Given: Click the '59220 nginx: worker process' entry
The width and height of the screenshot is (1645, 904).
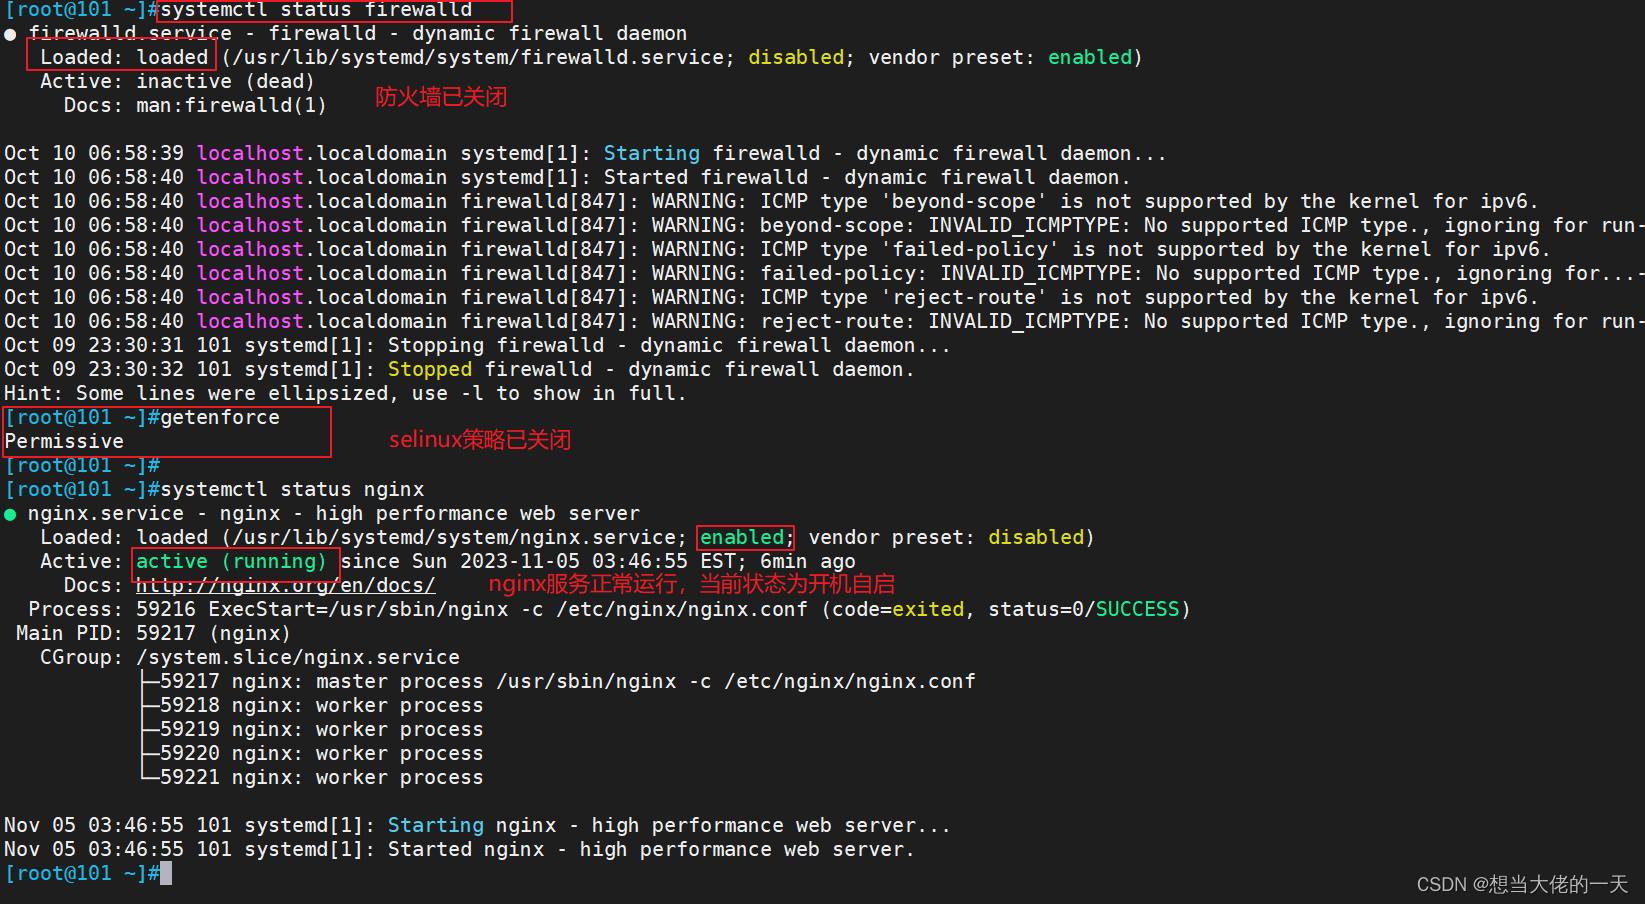Looking at the screenshot, I should click(321, 753).
